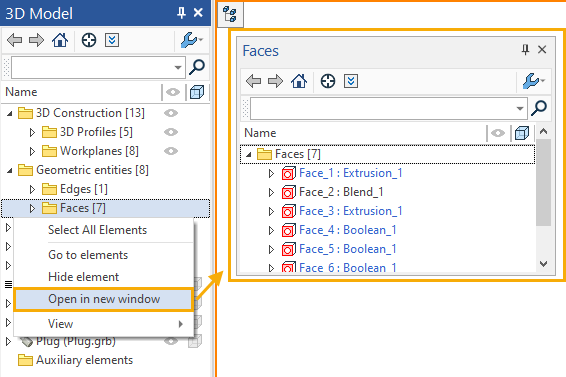
Task: Click Name column header in 3D Model panel
Action: [x=21, y=92]
